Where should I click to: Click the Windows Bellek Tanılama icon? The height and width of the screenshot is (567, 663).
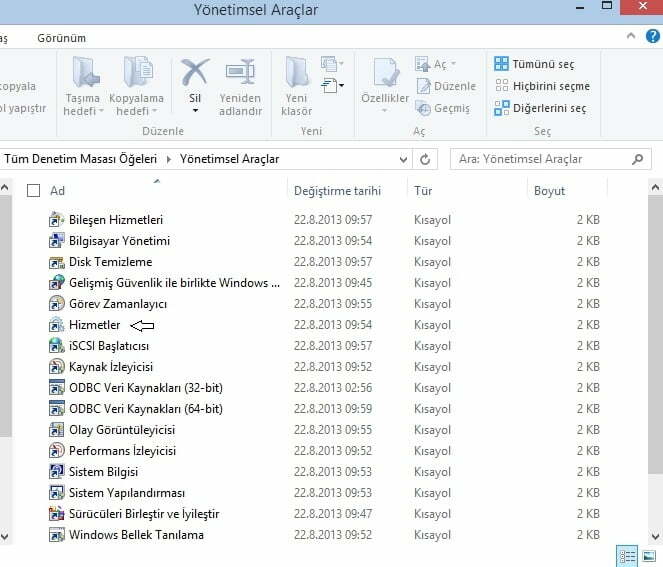pos(57,534)
